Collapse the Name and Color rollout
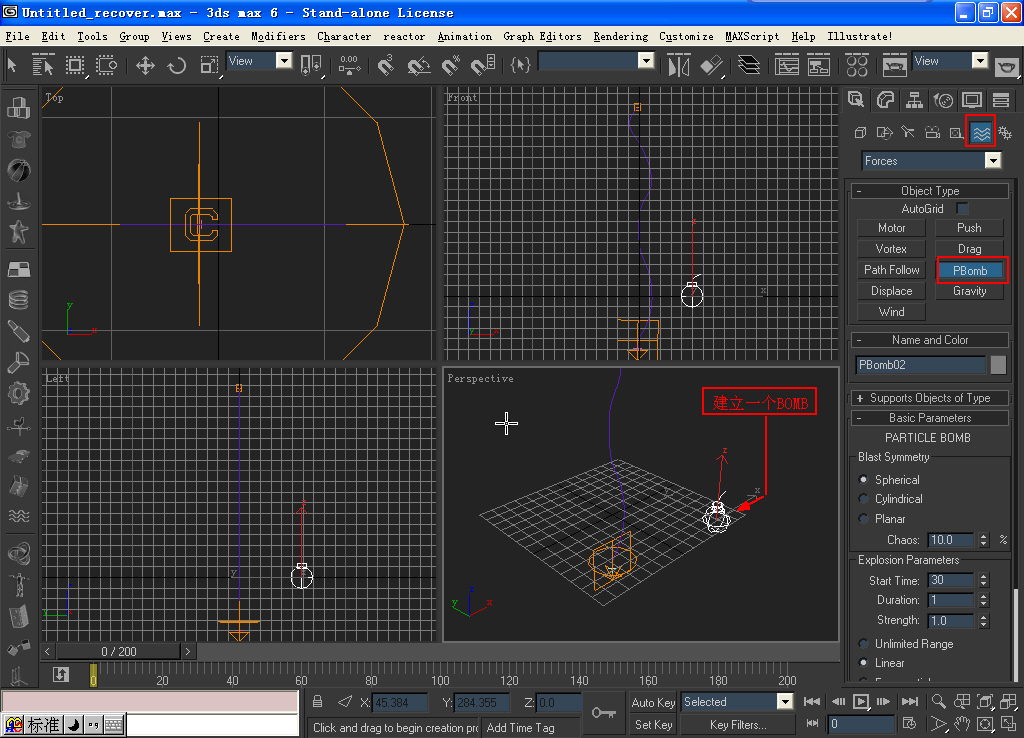The width and height of the screenshot is (1024, 738). [930, 340]
